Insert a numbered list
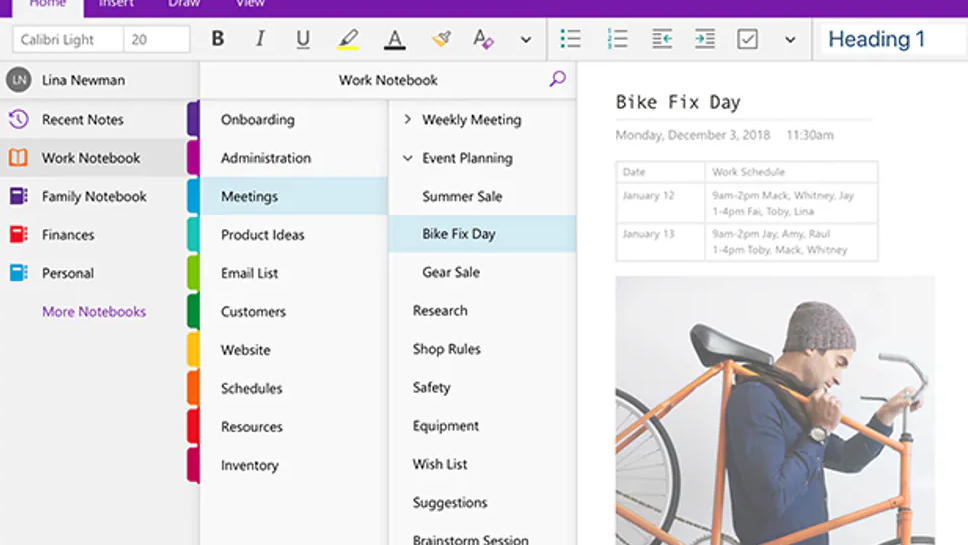 617,39
